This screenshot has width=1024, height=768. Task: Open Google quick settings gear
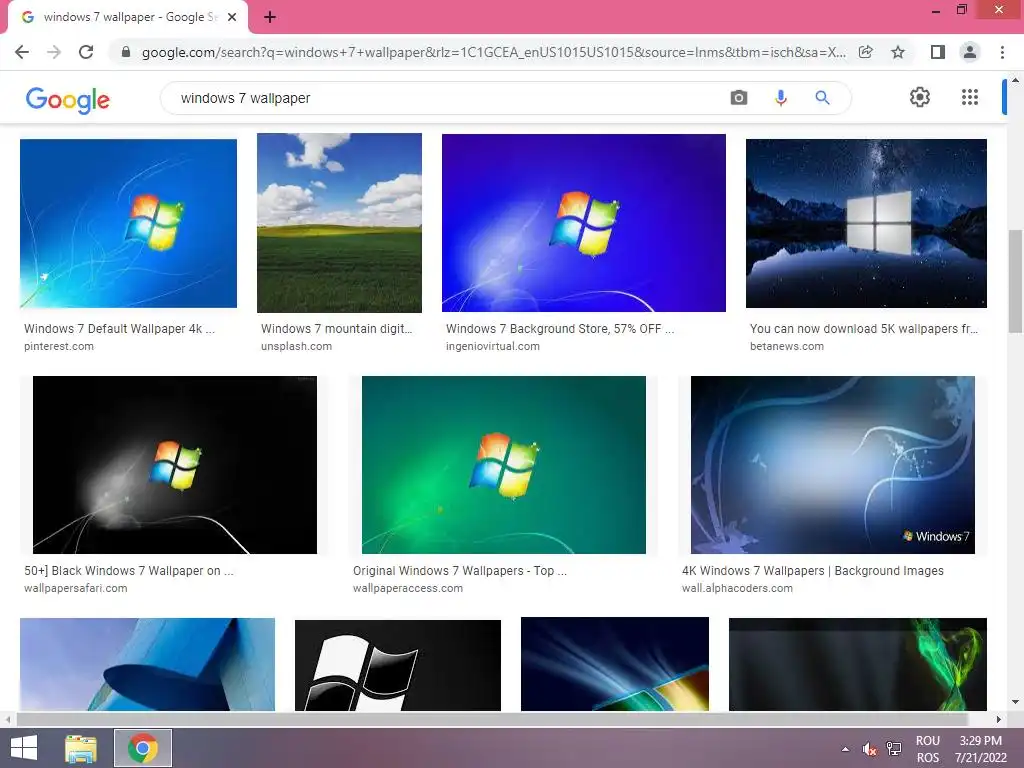pos(920,97)
